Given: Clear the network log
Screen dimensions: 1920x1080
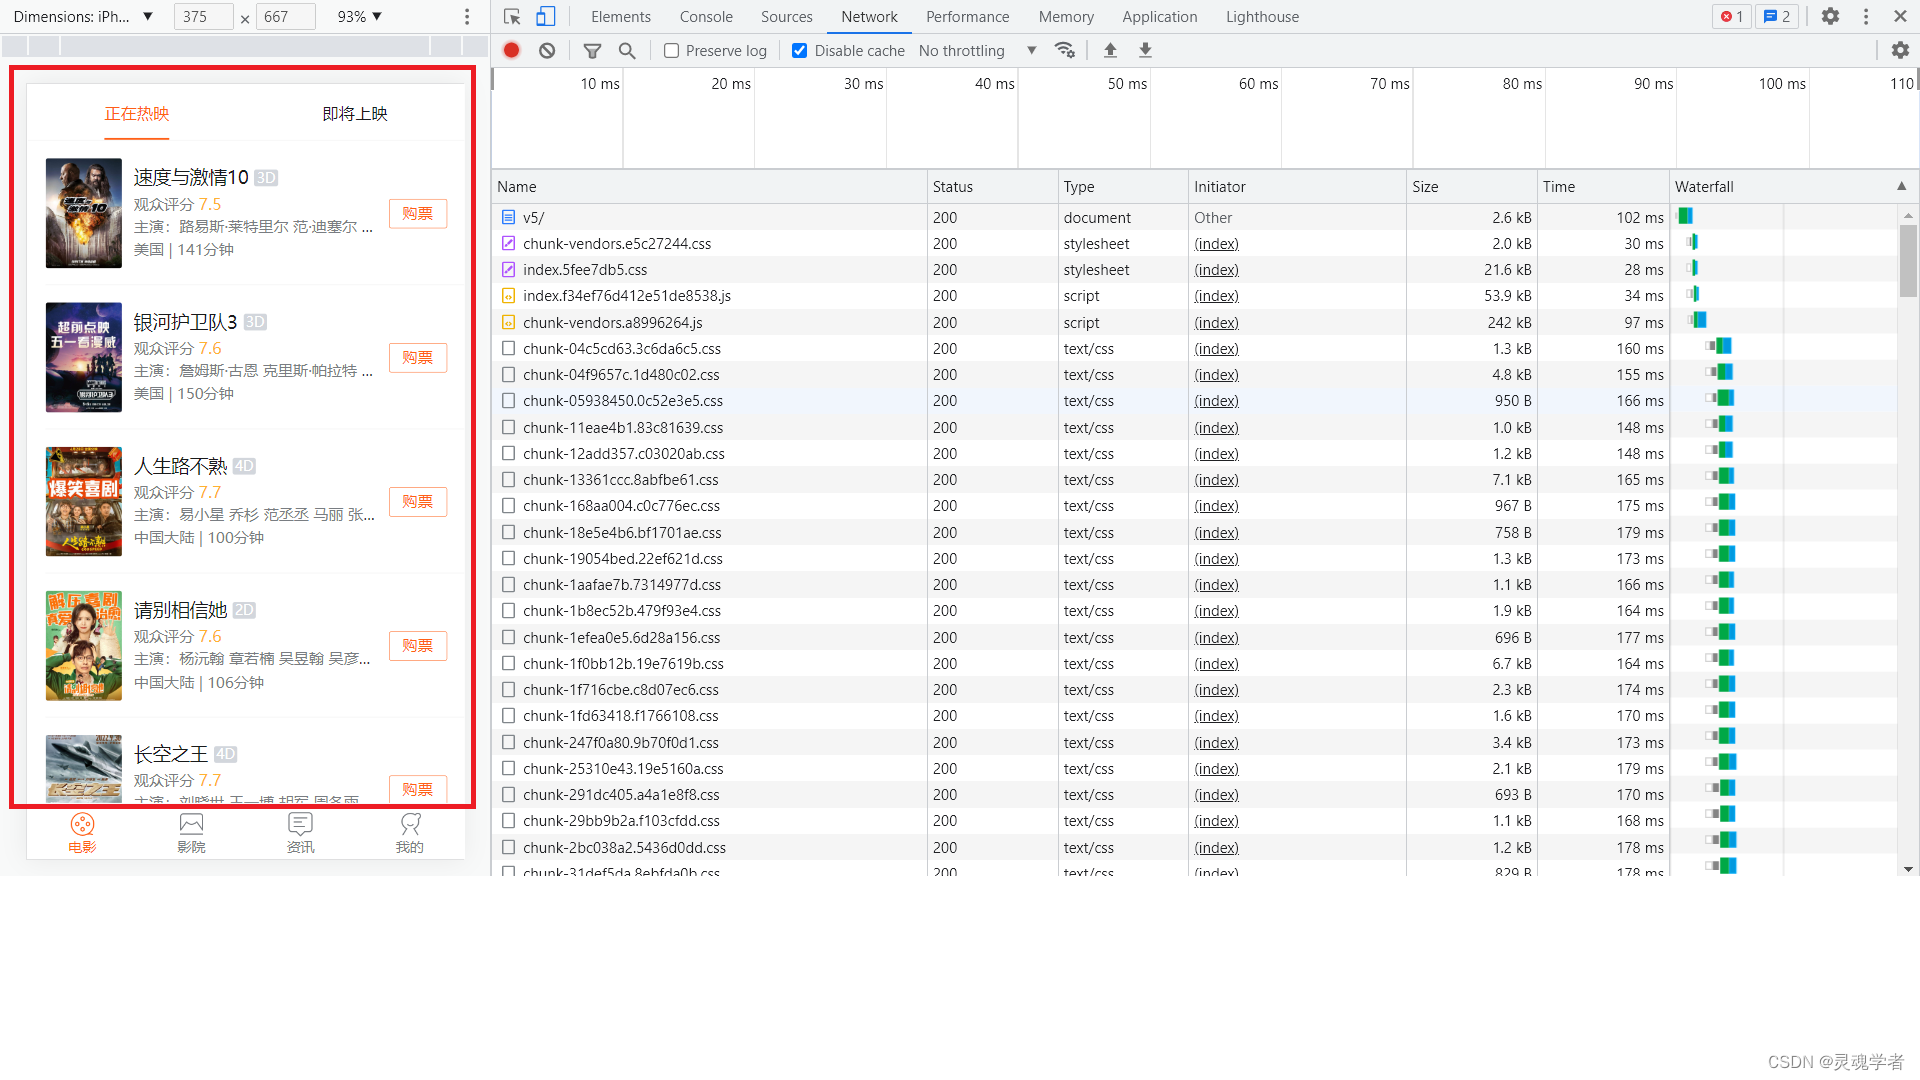Looking at the screenshot, I should tap(547, 50).
